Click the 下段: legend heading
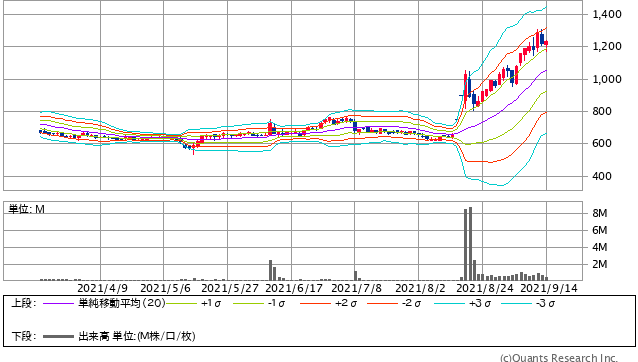This screenshot has height=362, width=638. click(24, 336)
